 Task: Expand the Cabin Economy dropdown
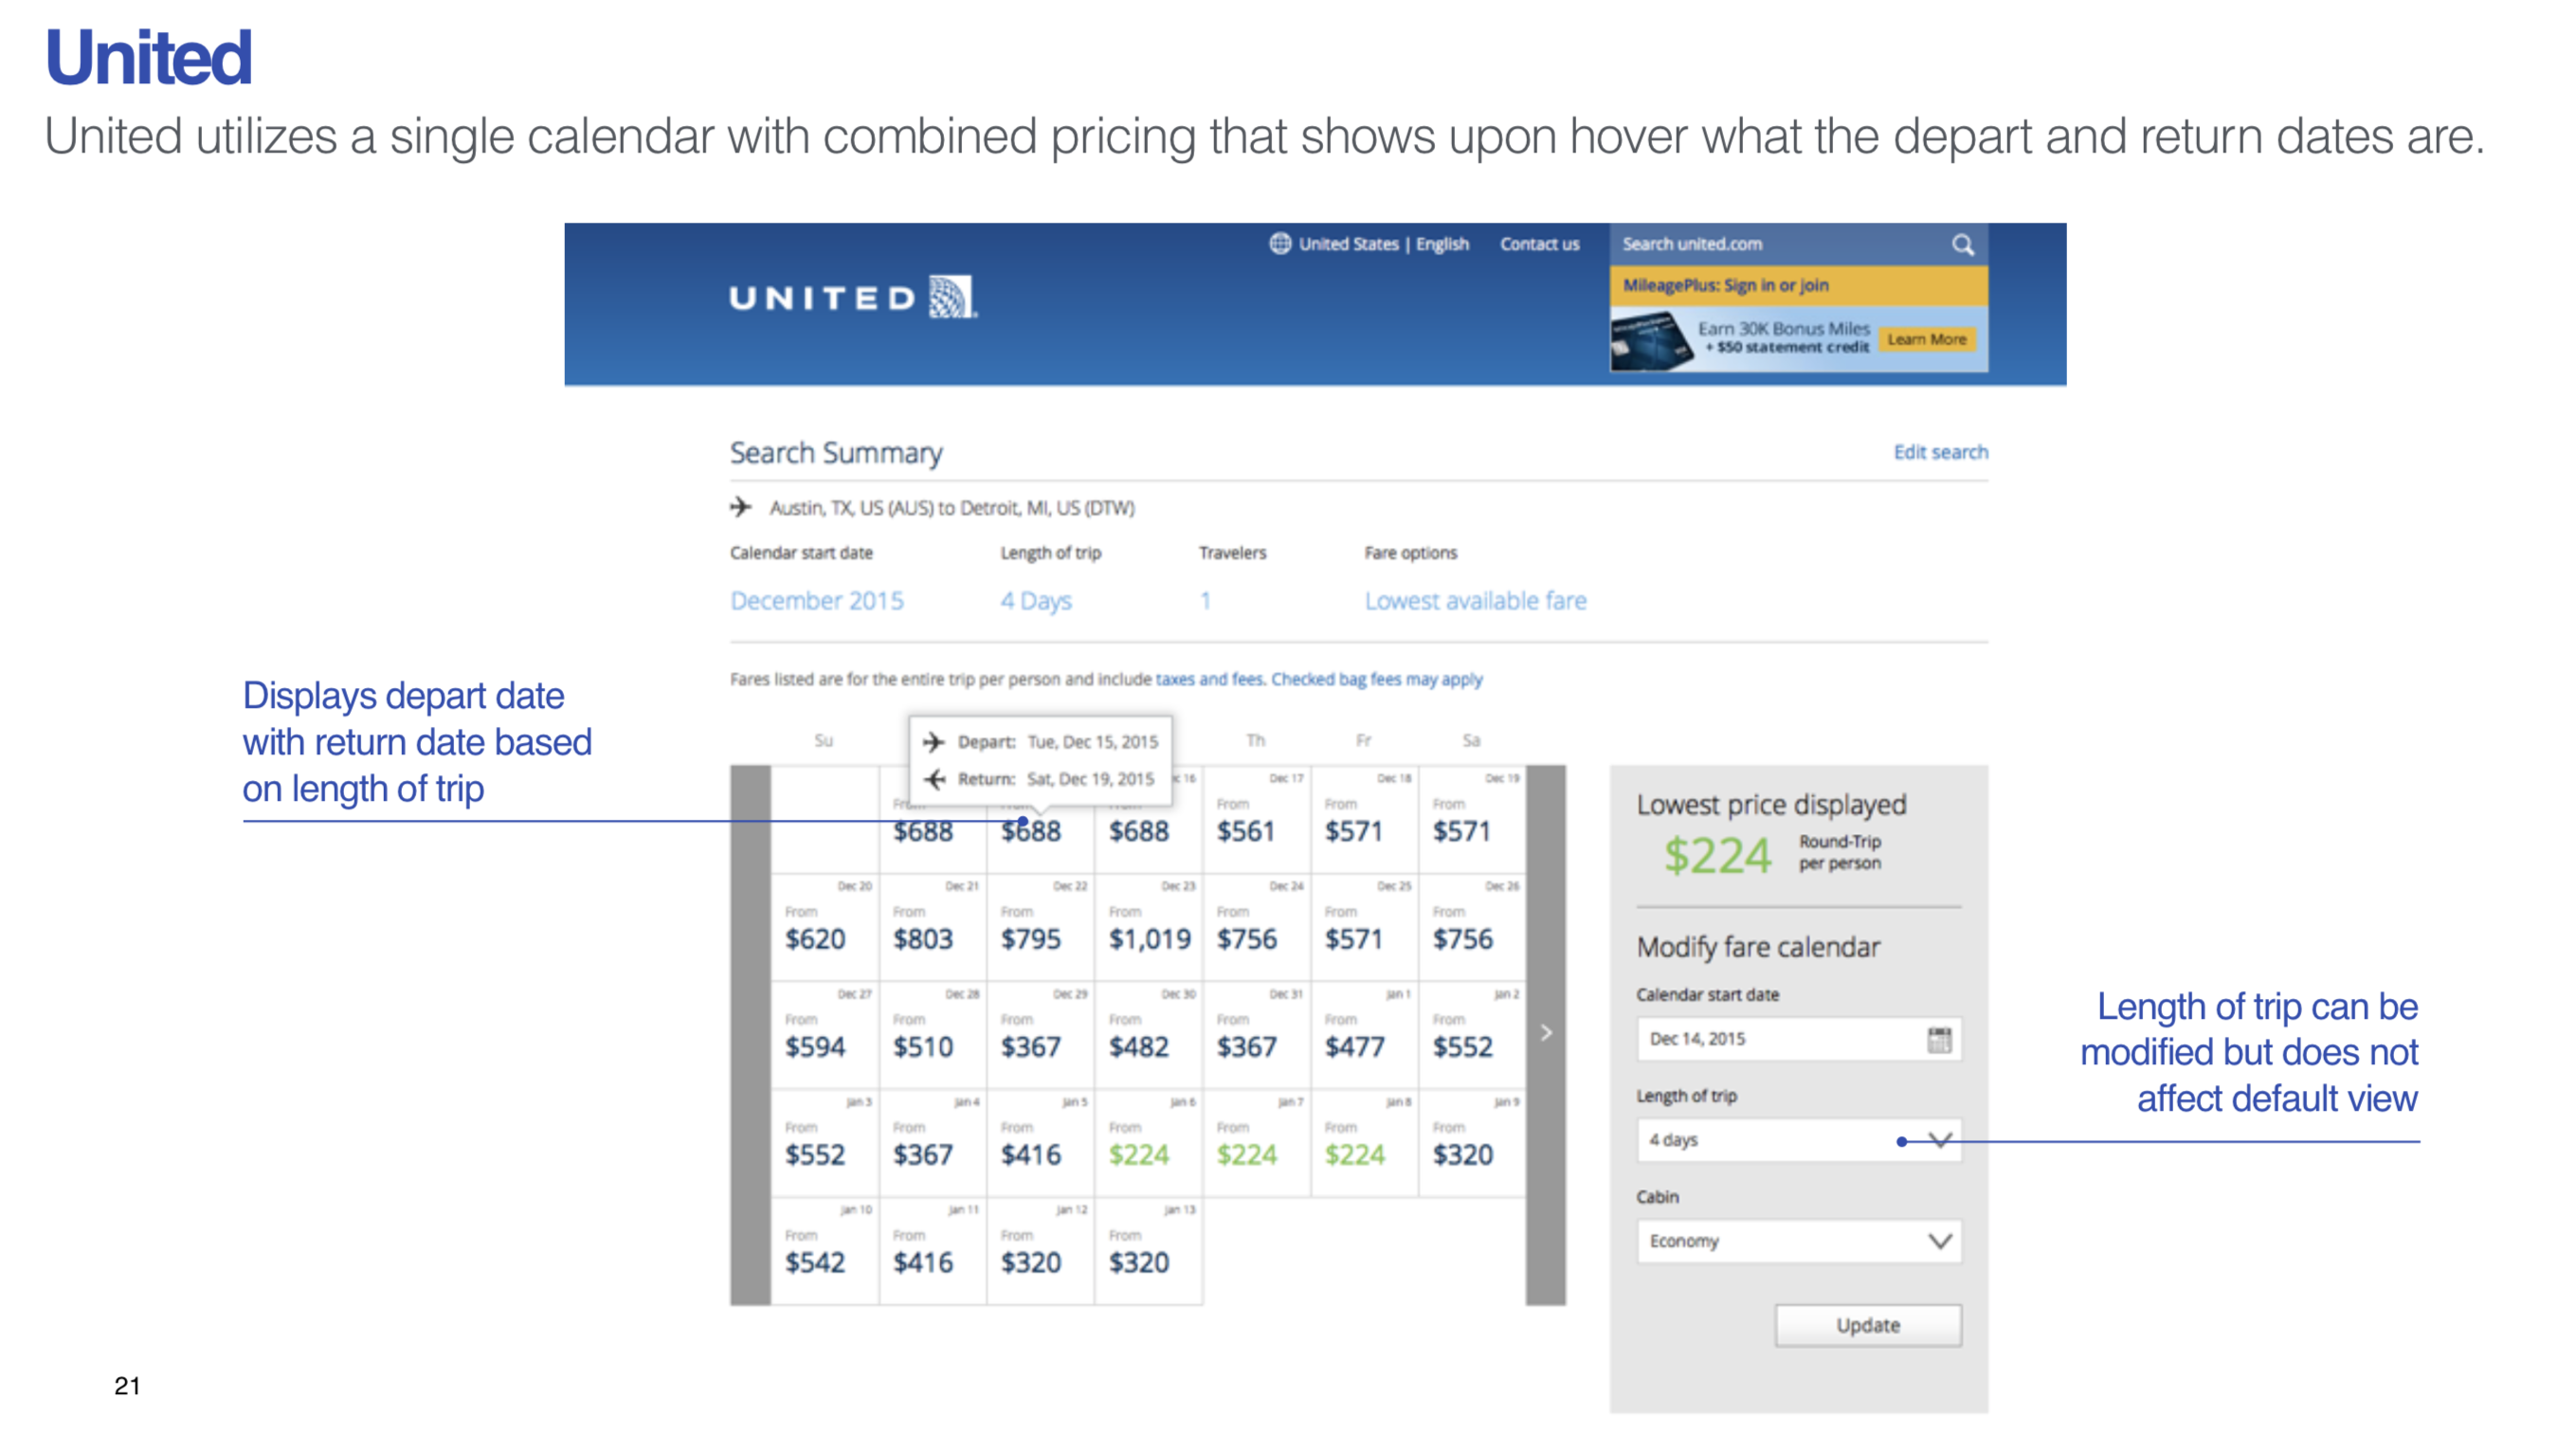coord(1798,1241)
